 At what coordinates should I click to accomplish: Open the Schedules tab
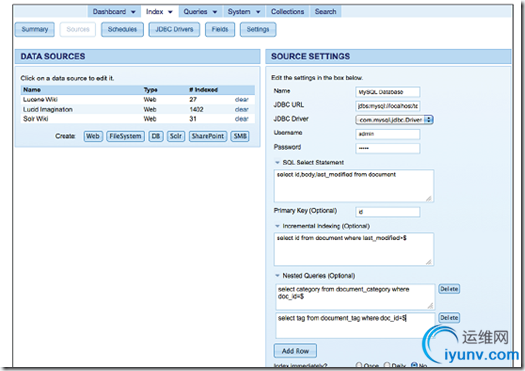tap(122, 29)
